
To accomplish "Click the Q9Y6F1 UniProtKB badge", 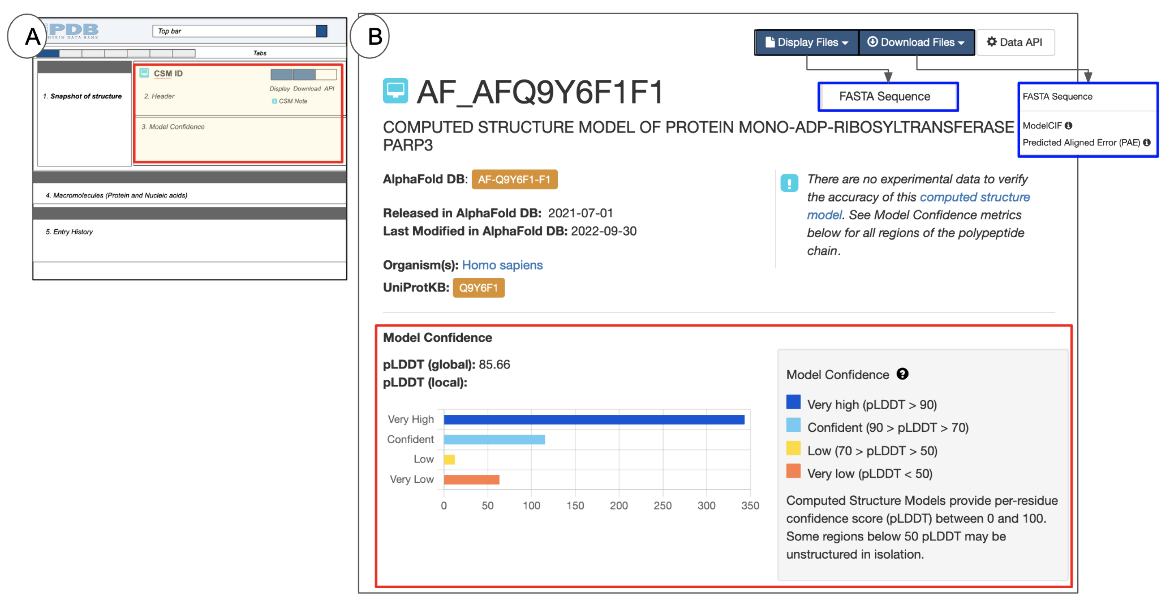I will 478,288.
